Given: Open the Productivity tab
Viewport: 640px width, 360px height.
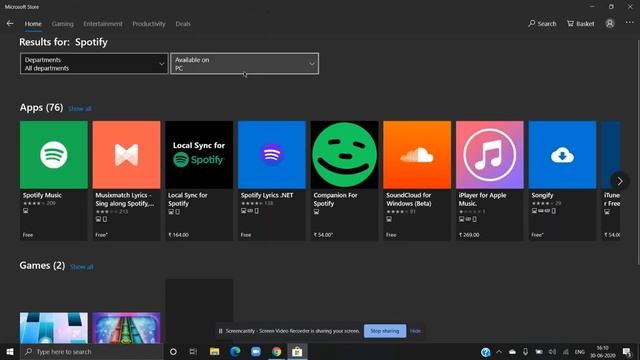Looking at the screenshot, I should pos(149,24).
